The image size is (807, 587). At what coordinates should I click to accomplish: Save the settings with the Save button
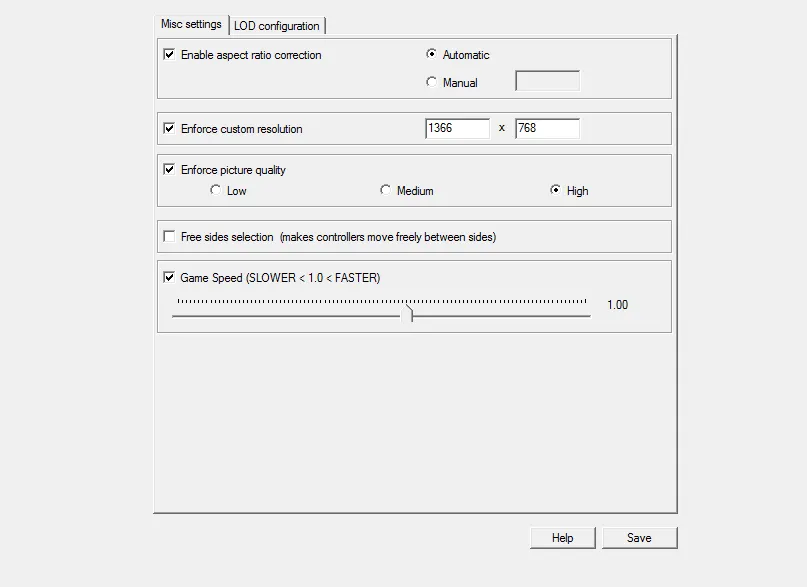[x=639, y=538]
